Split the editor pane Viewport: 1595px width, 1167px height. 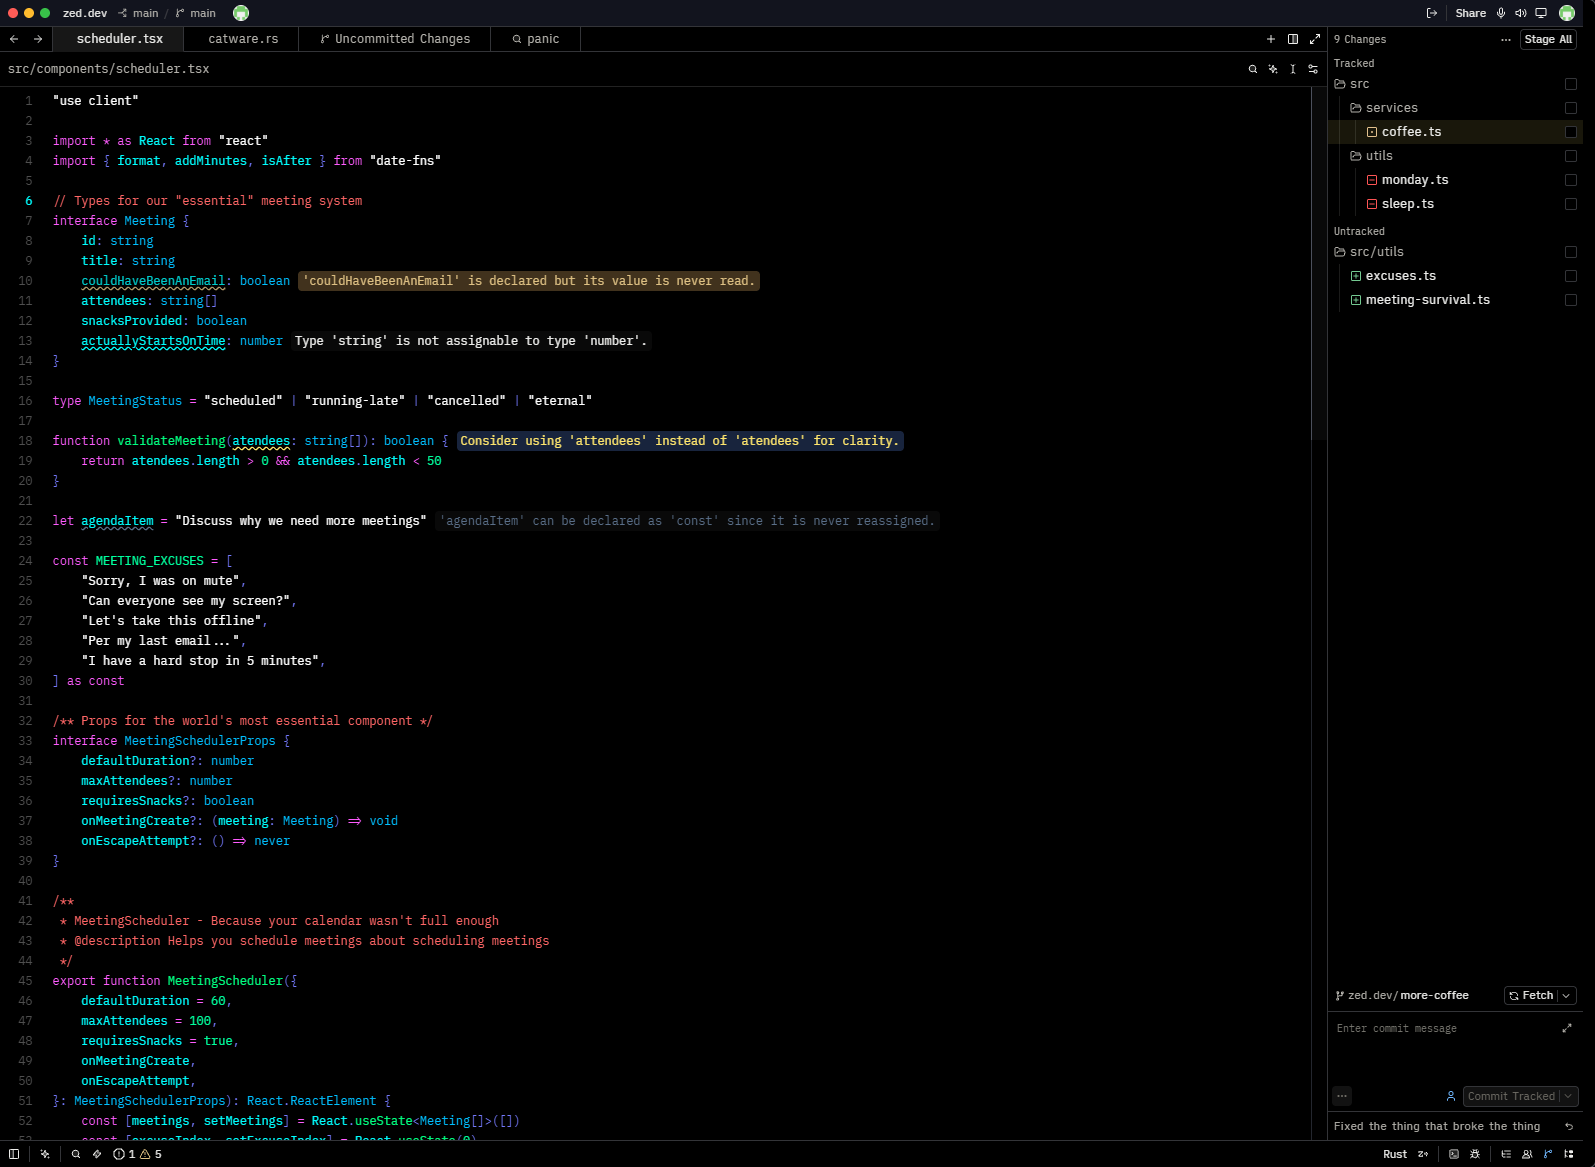(x=1293, y=39)
